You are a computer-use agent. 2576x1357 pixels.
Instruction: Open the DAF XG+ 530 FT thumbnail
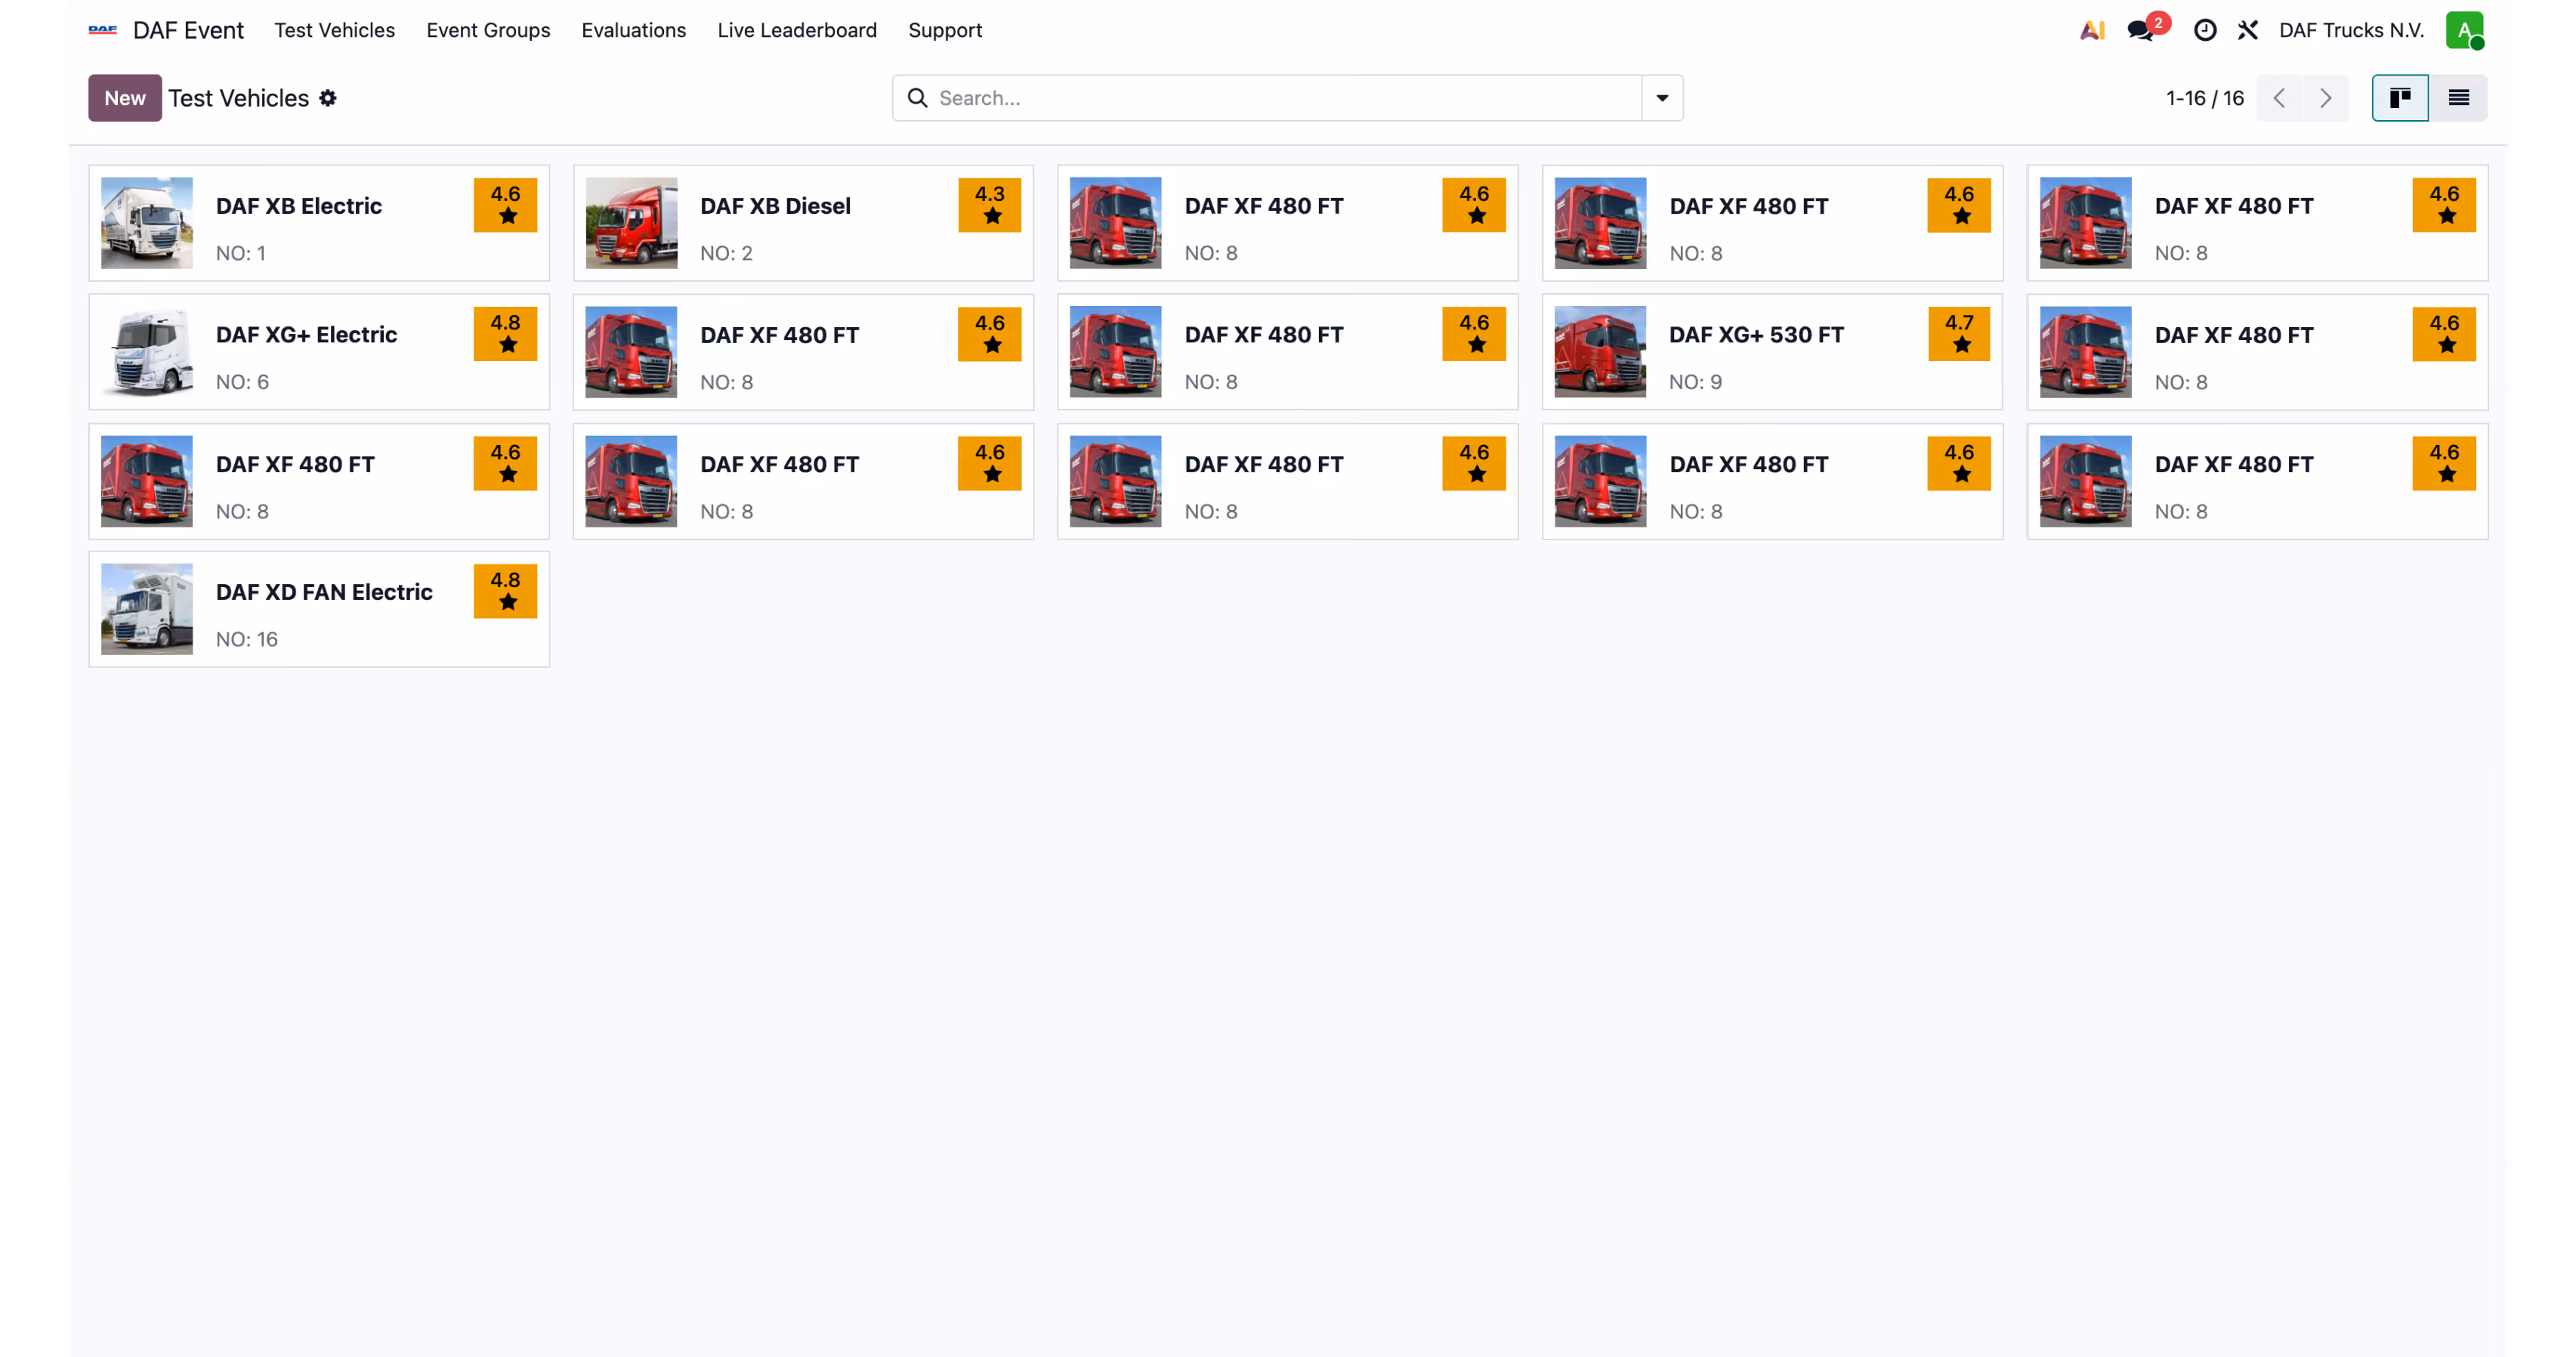point(1600,352)
